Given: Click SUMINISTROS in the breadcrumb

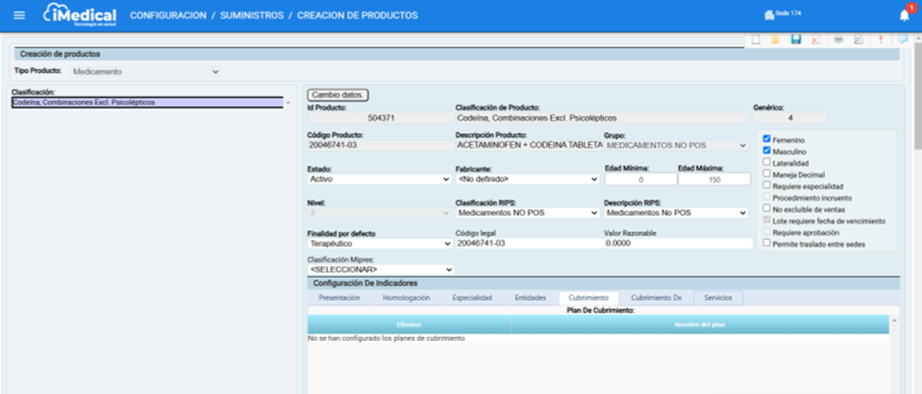Looking at the screenshot, I should (x=252, y=15).
